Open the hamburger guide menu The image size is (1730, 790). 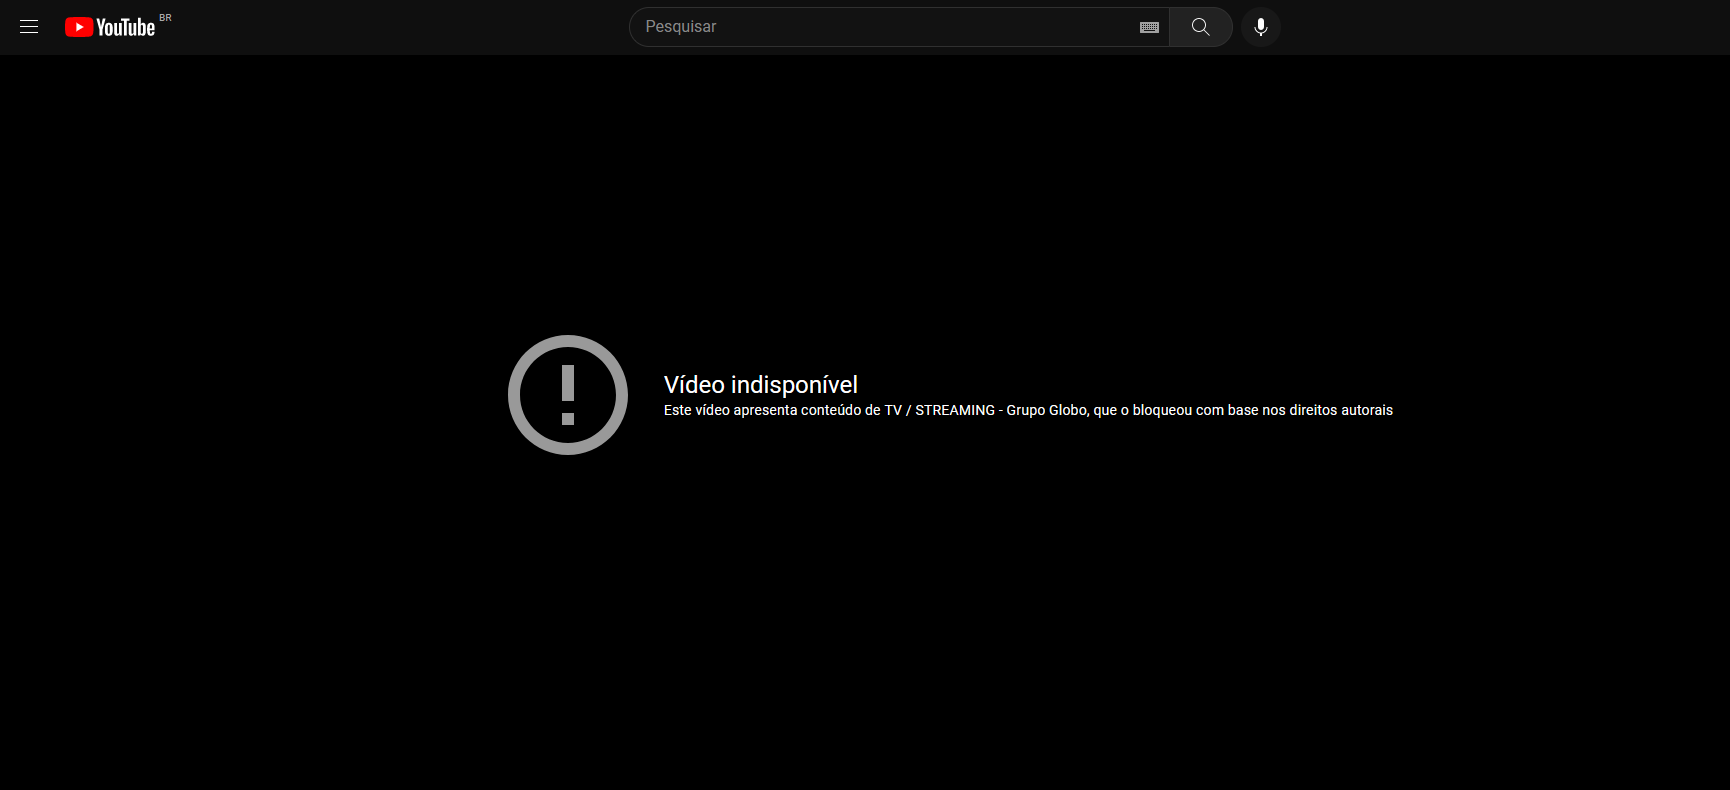point(29,27)
